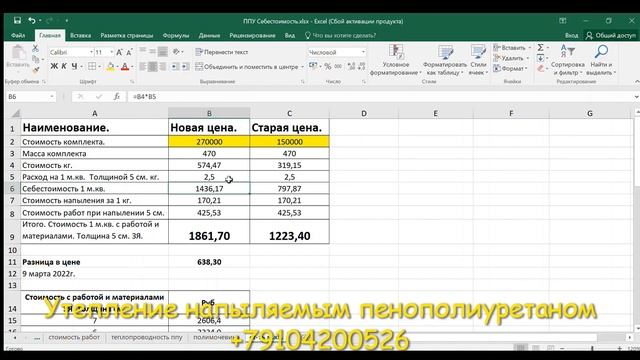This screenshot has width=640, height=360.
Task: Apply the Format Painter brush
Action: [x=36, y=70]
